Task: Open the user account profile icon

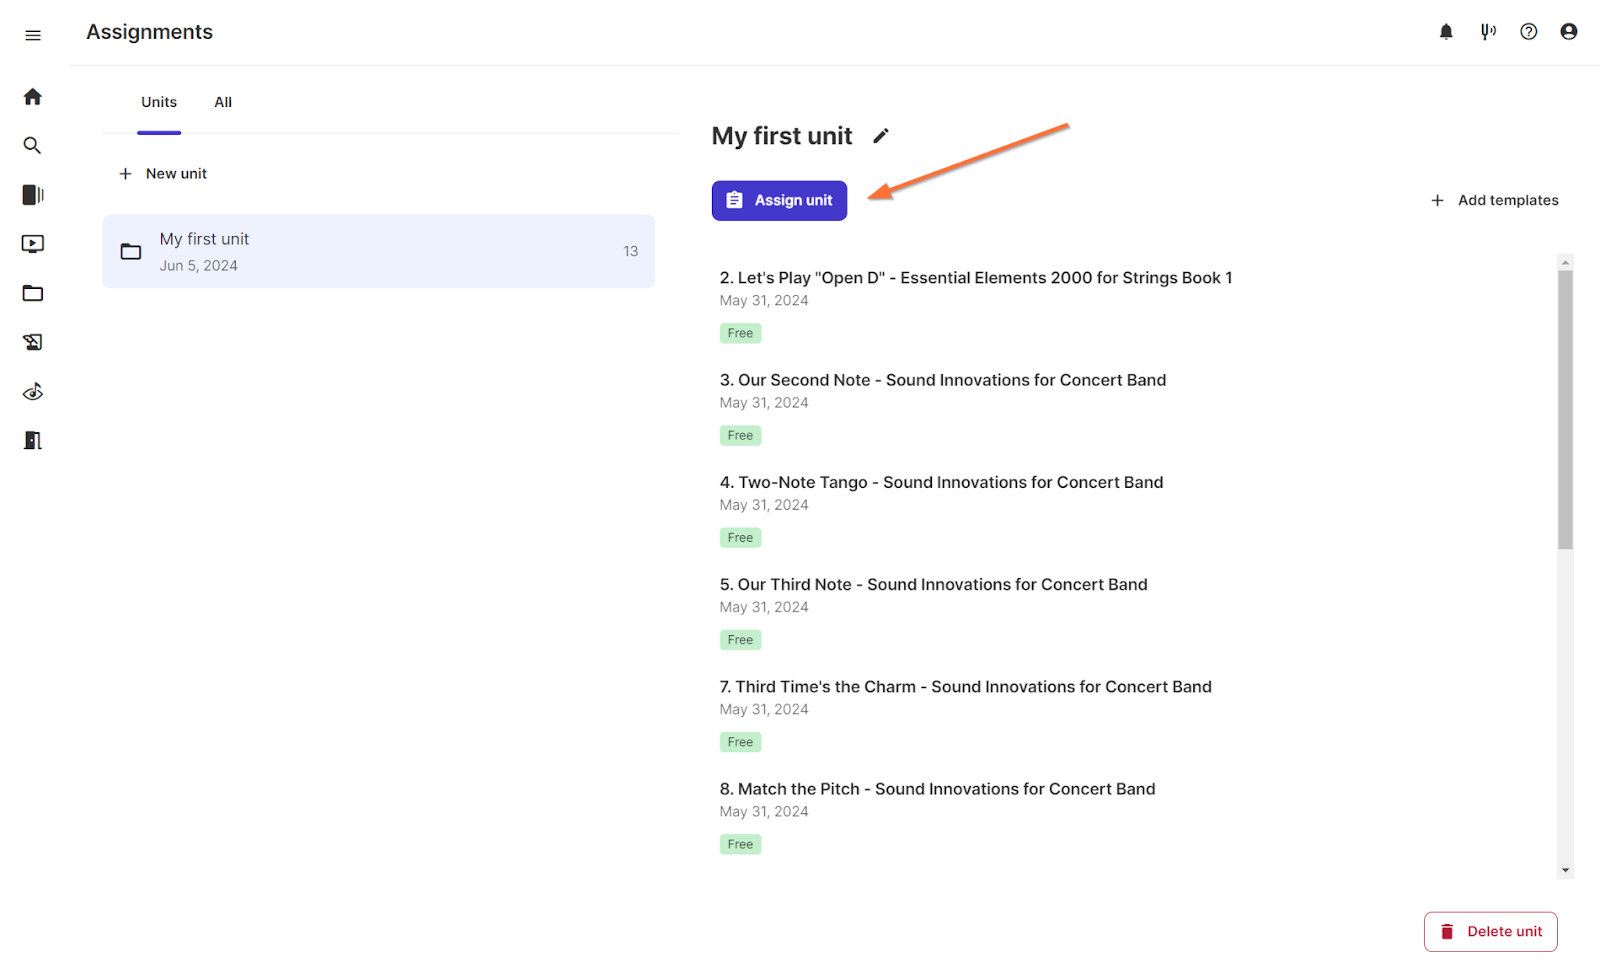Action: tap(1568, 32)
